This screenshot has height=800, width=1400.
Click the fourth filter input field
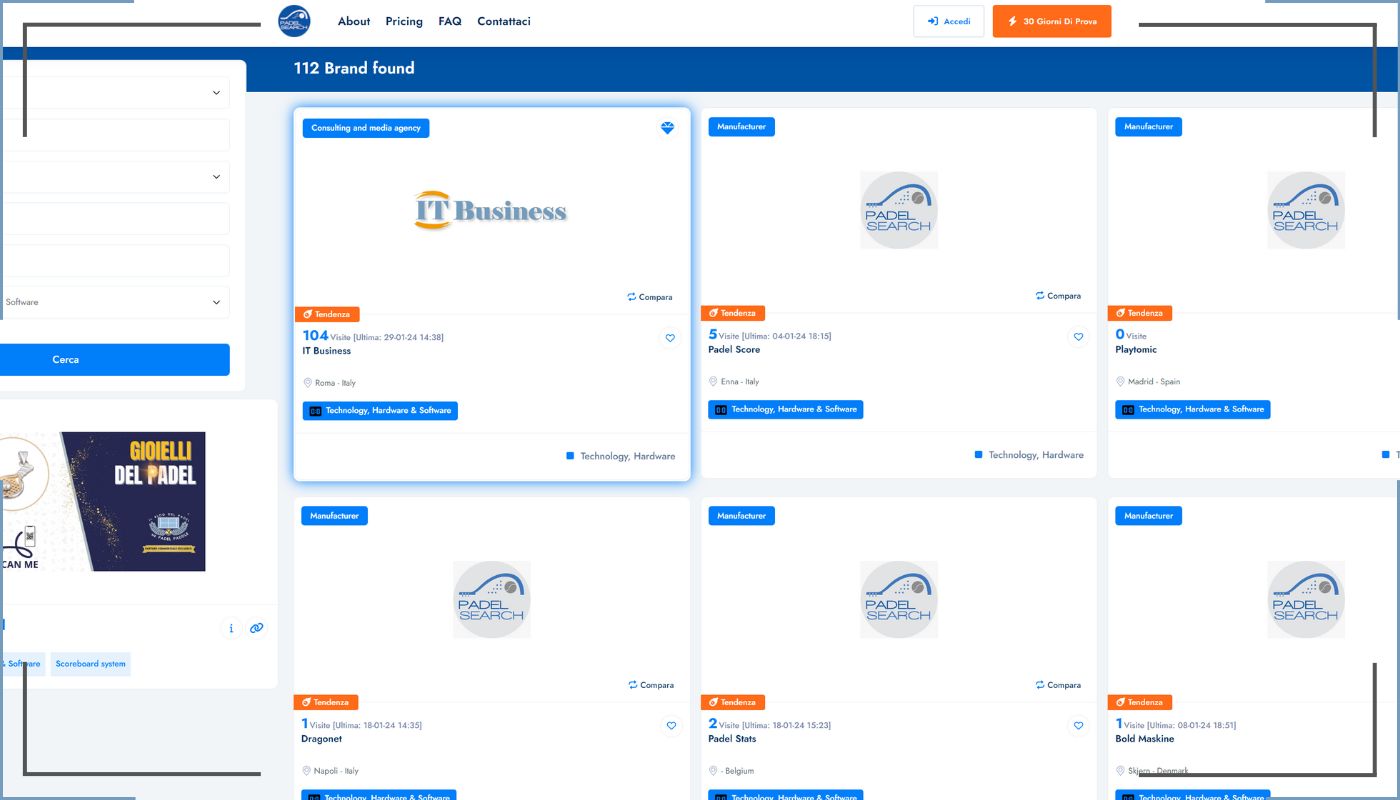(115, 219)
